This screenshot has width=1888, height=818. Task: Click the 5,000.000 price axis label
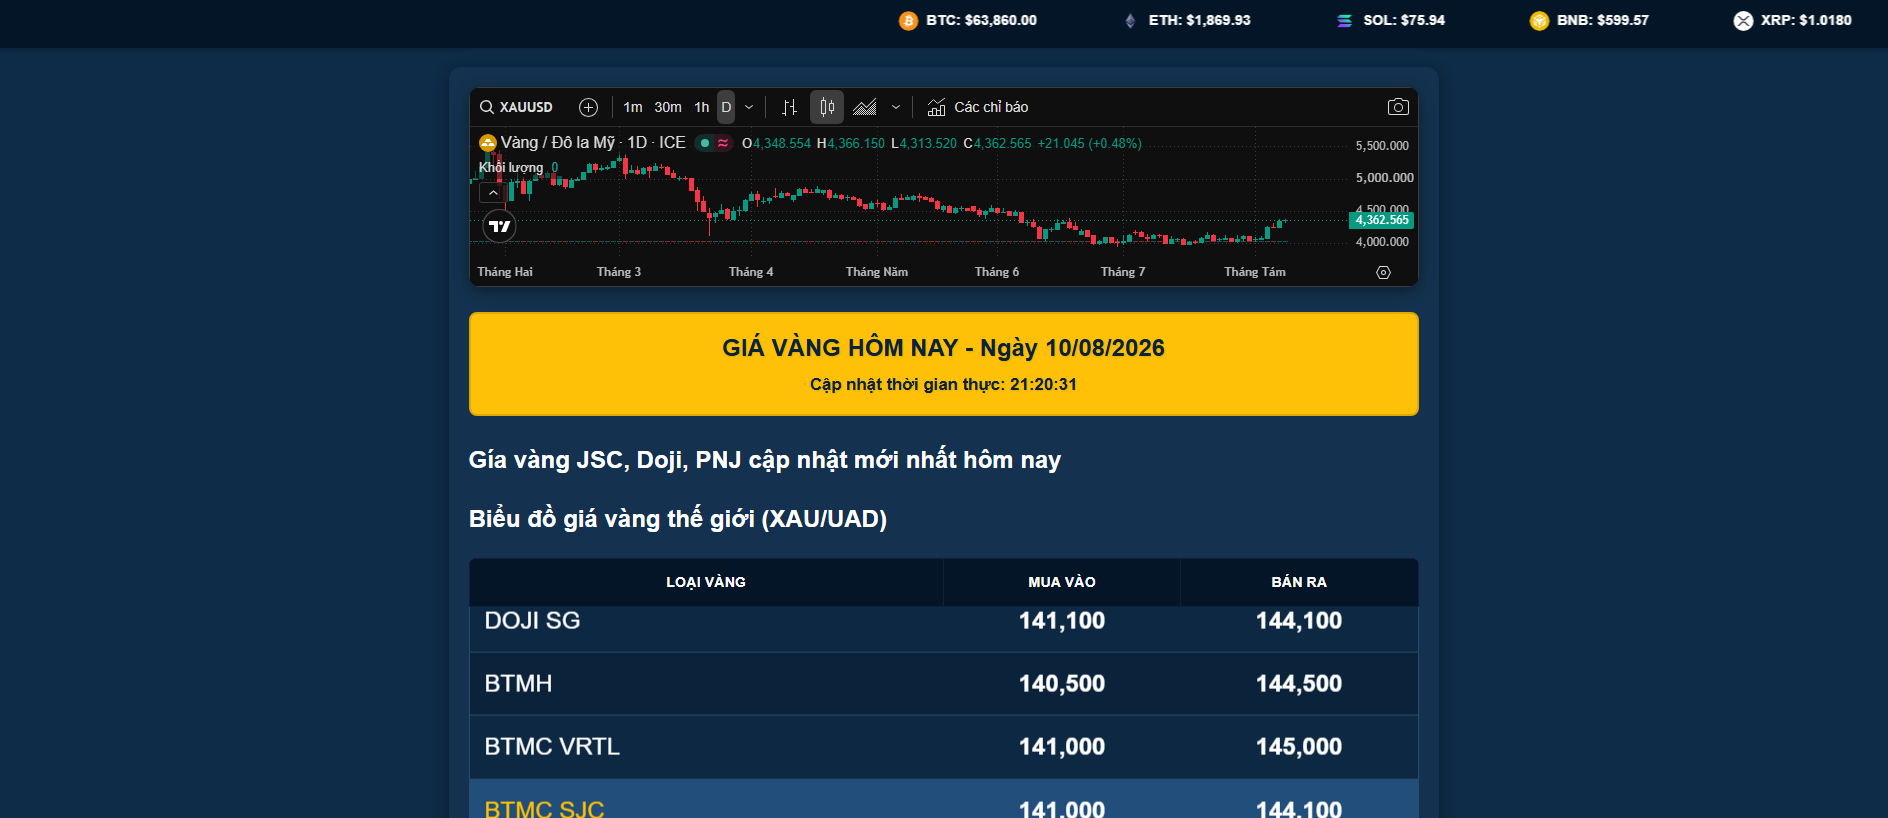pos(1384,178)
